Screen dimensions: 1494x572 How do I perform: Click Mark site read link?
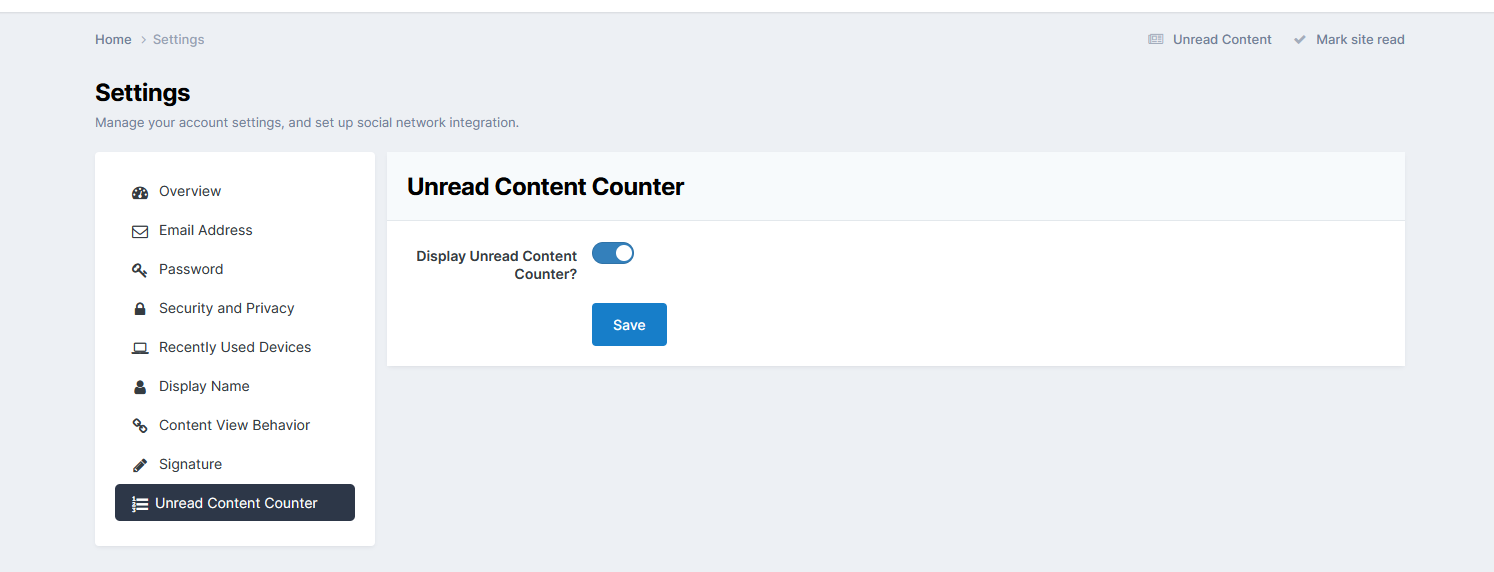tap(1360, 40)
